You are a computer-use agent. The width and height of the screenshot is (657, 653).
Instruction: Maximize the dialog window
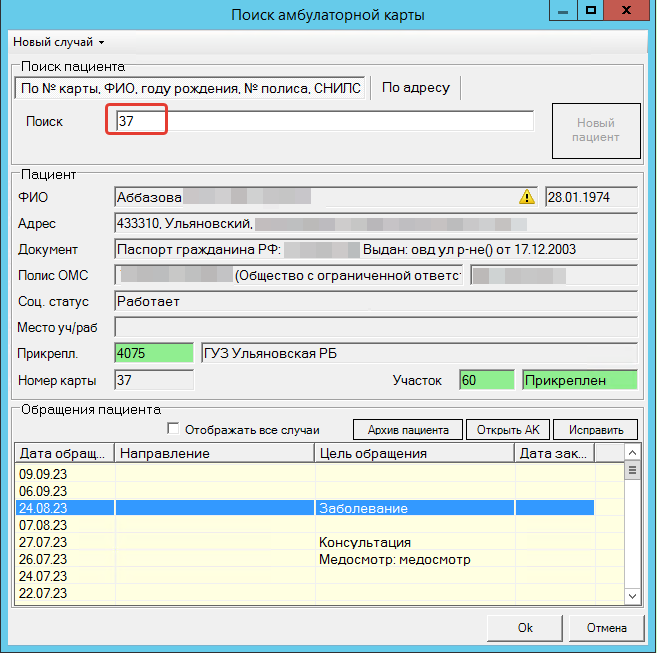(x=591, y=12)
